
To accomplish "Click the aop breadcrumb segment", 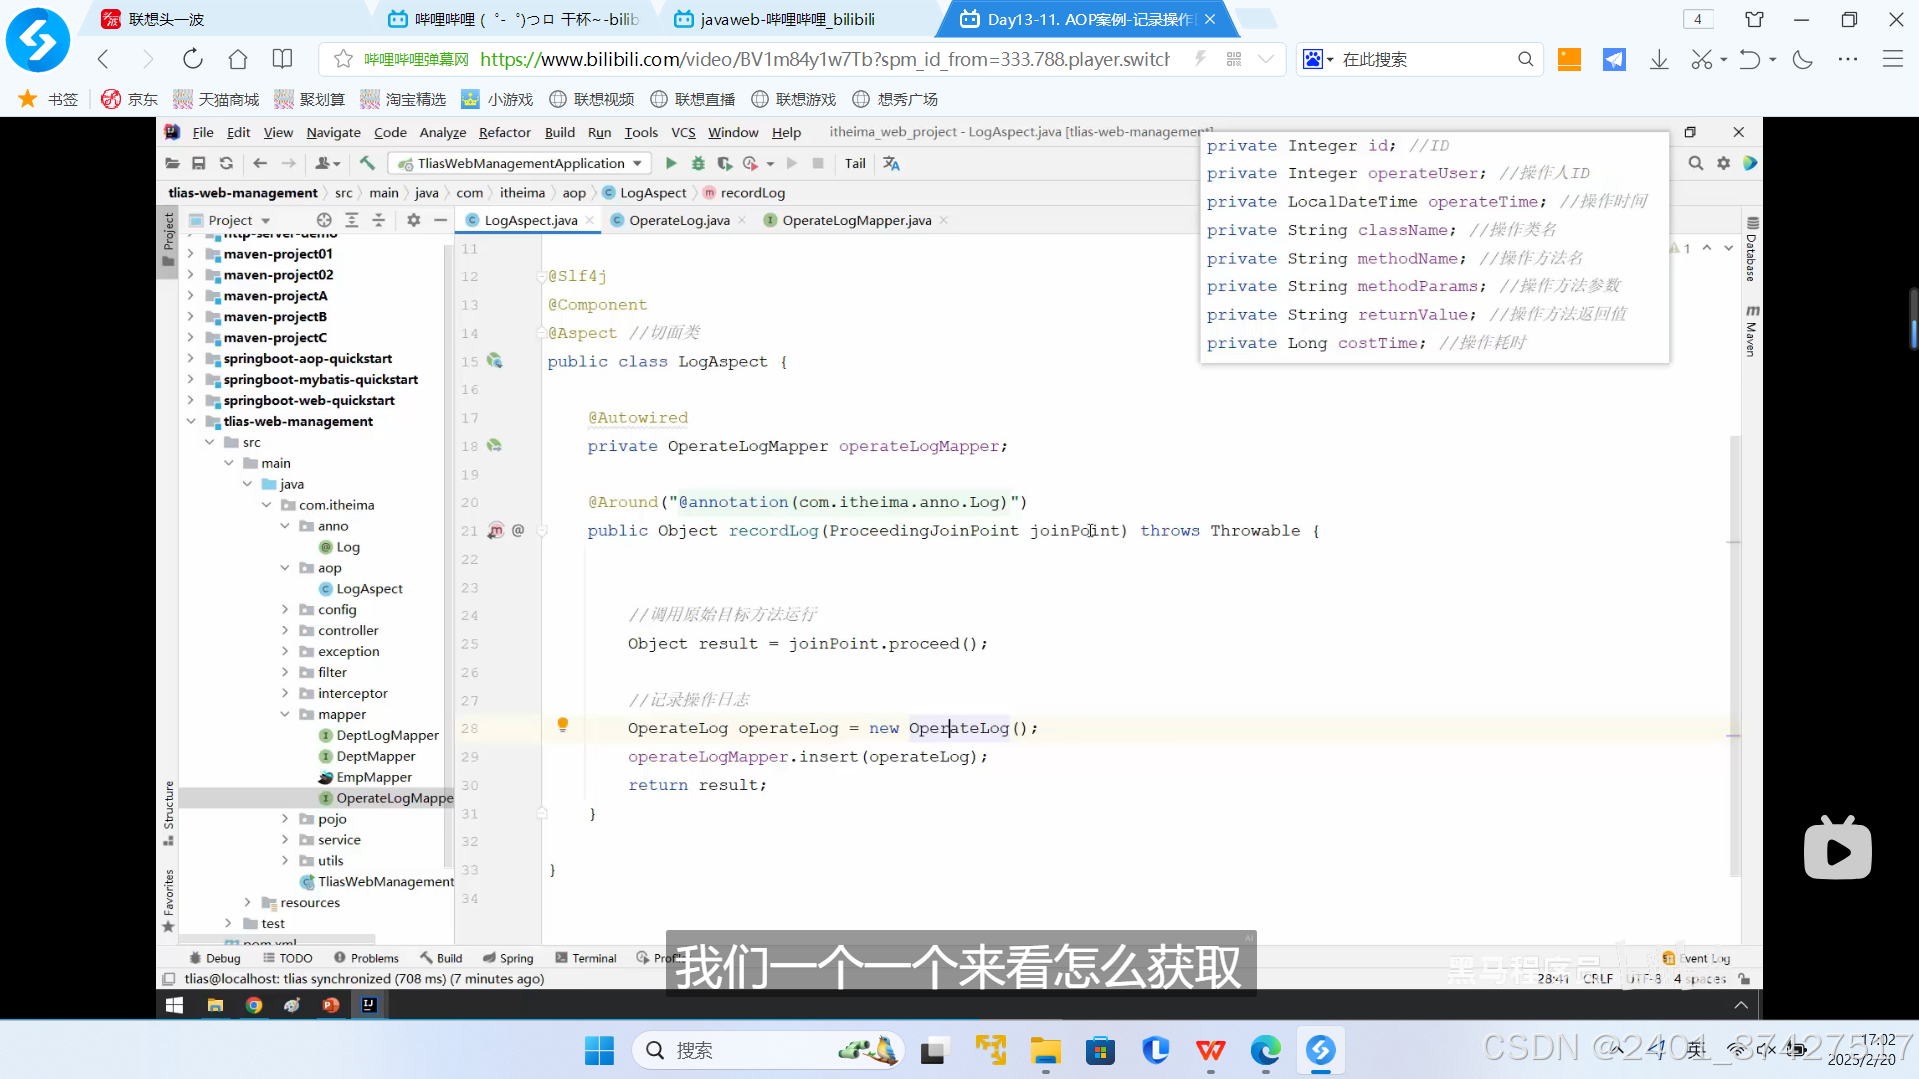I will point(574,193).
